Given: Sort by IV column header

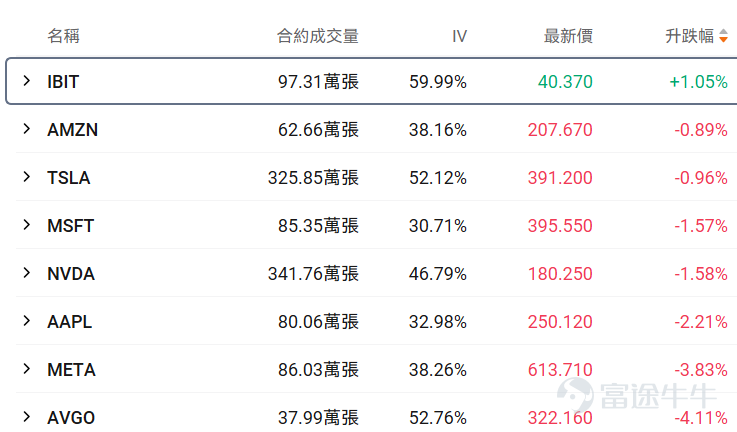Looking at the screenshot, I should click(459, 36).
